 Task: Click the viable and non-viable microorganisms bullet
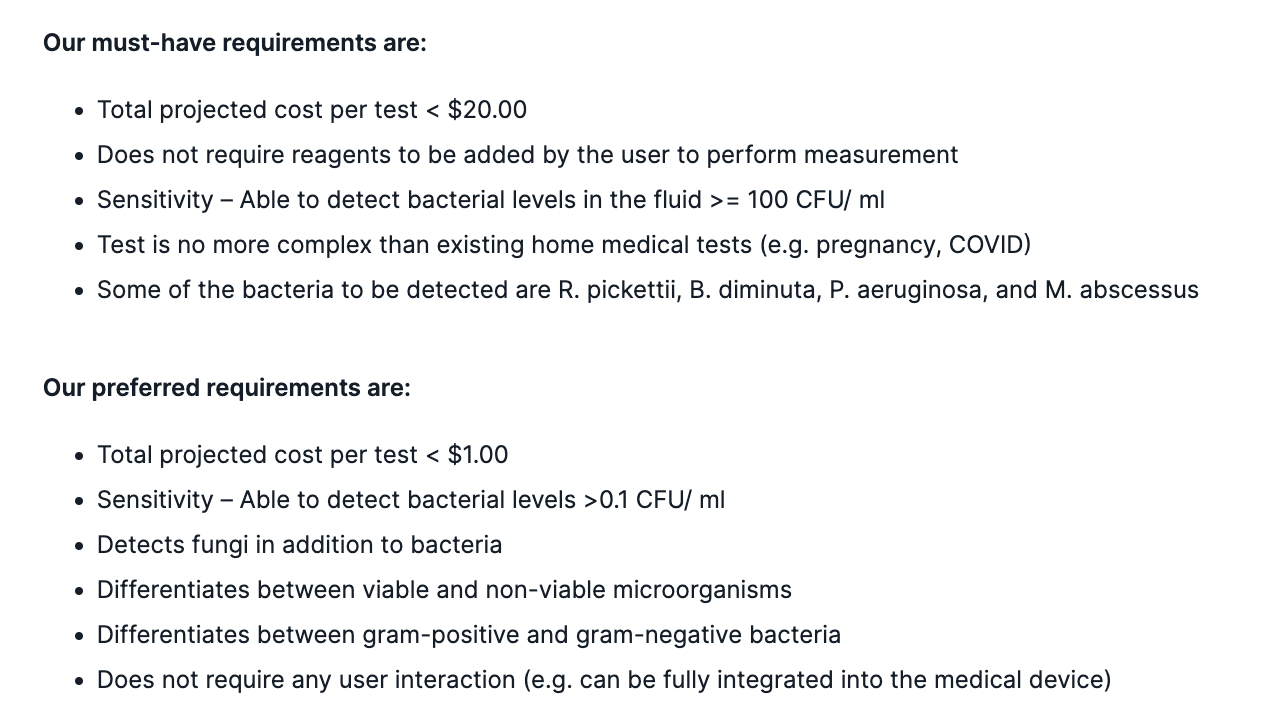click(x=444, y=590)
